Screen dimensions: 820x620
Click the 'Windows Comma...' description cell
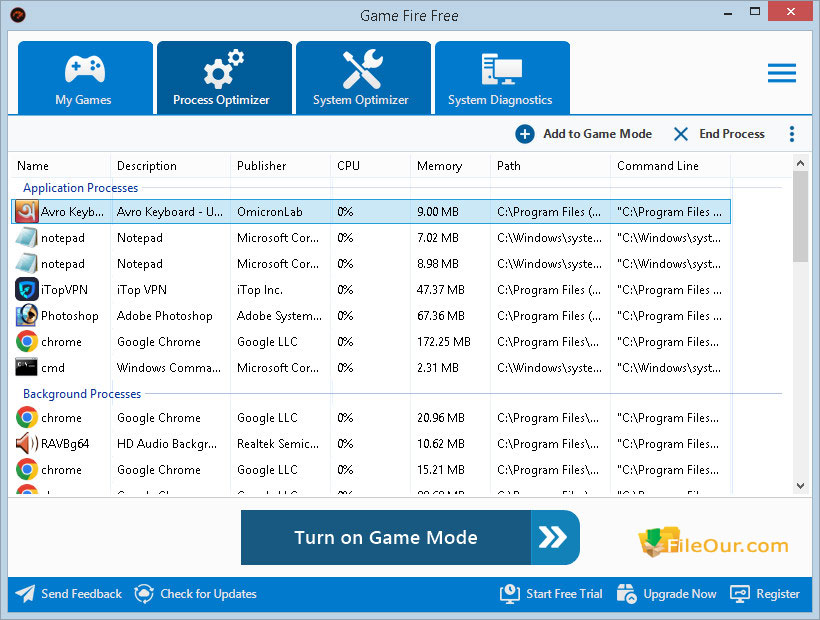click(169, 368)
